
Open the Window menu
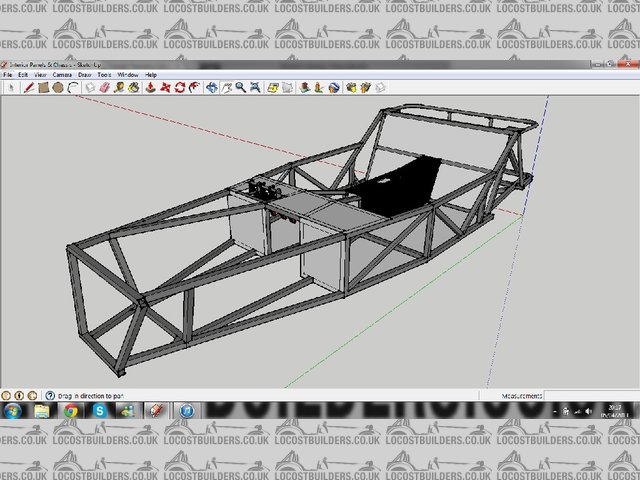pos(128,75)
